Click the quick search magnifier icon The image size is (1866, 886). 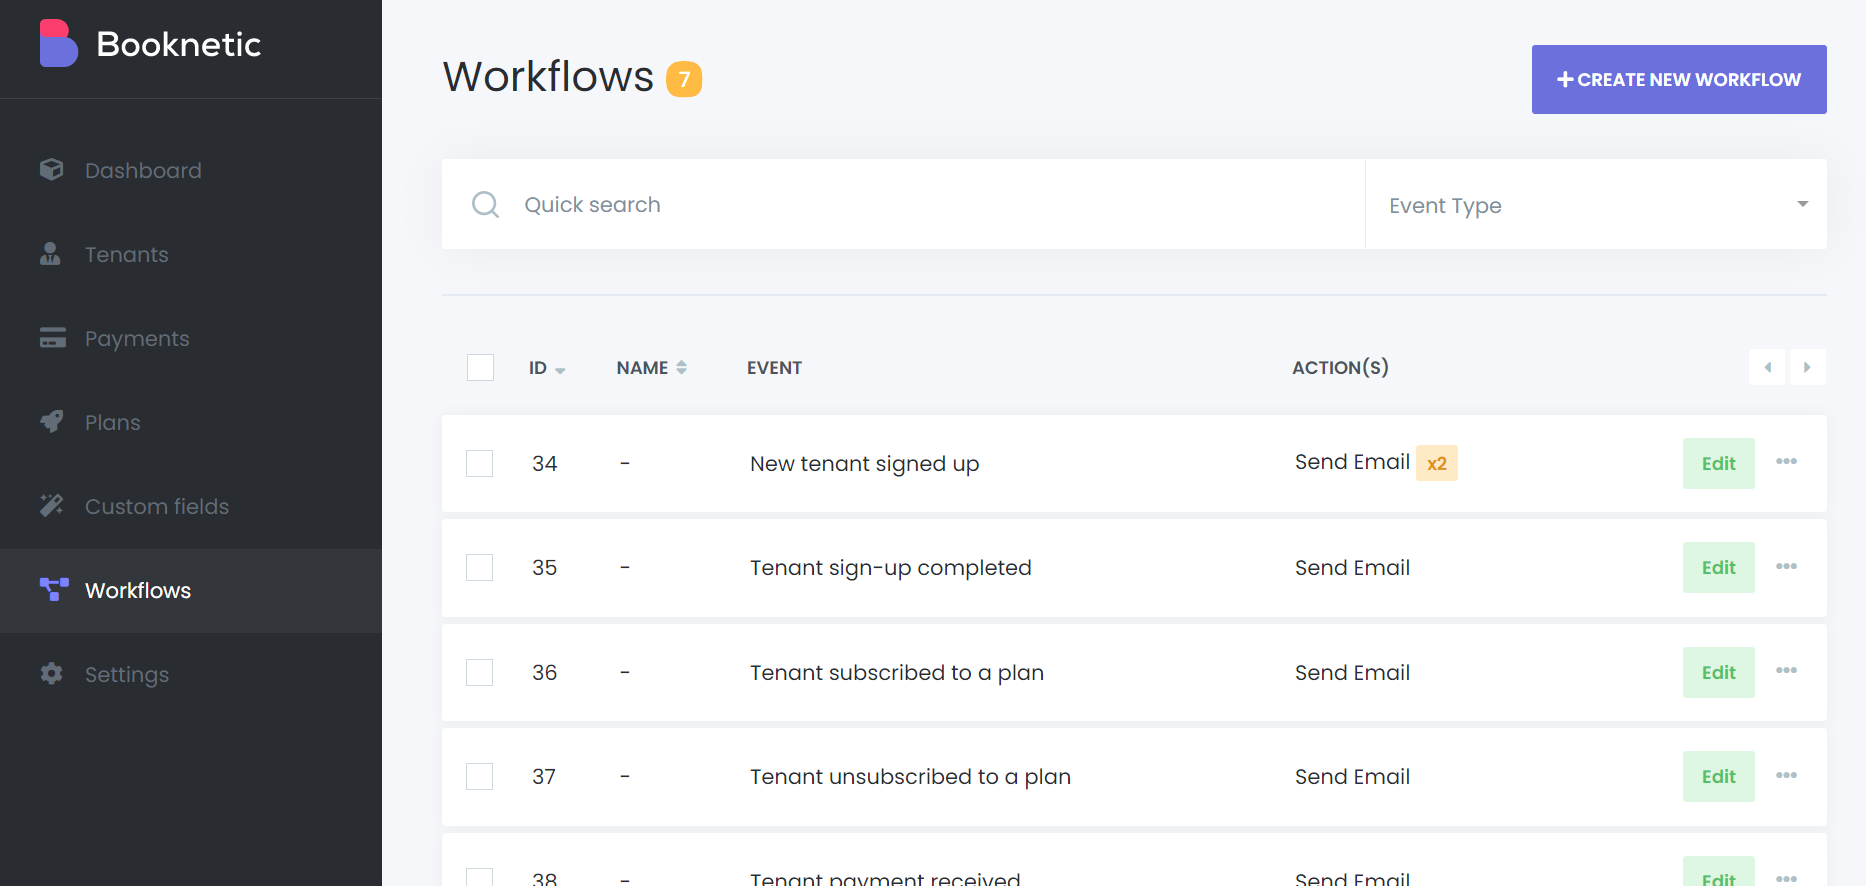tap(485, 205)
